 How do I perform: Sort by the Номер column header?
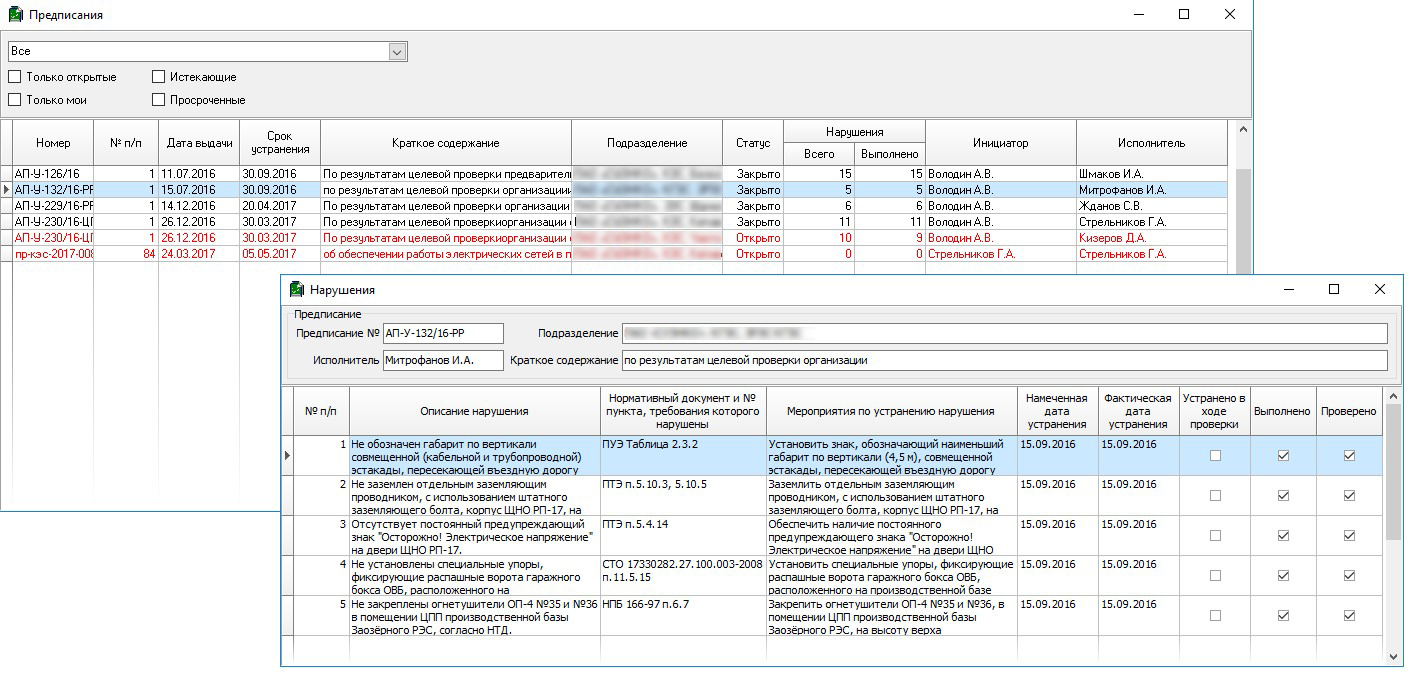point(53,143)
